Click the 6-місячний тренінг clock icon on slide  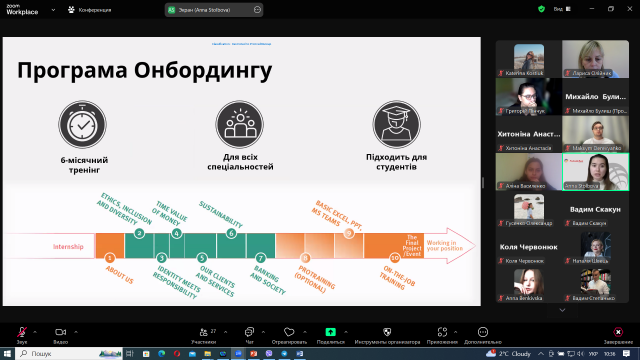[82, 124]
